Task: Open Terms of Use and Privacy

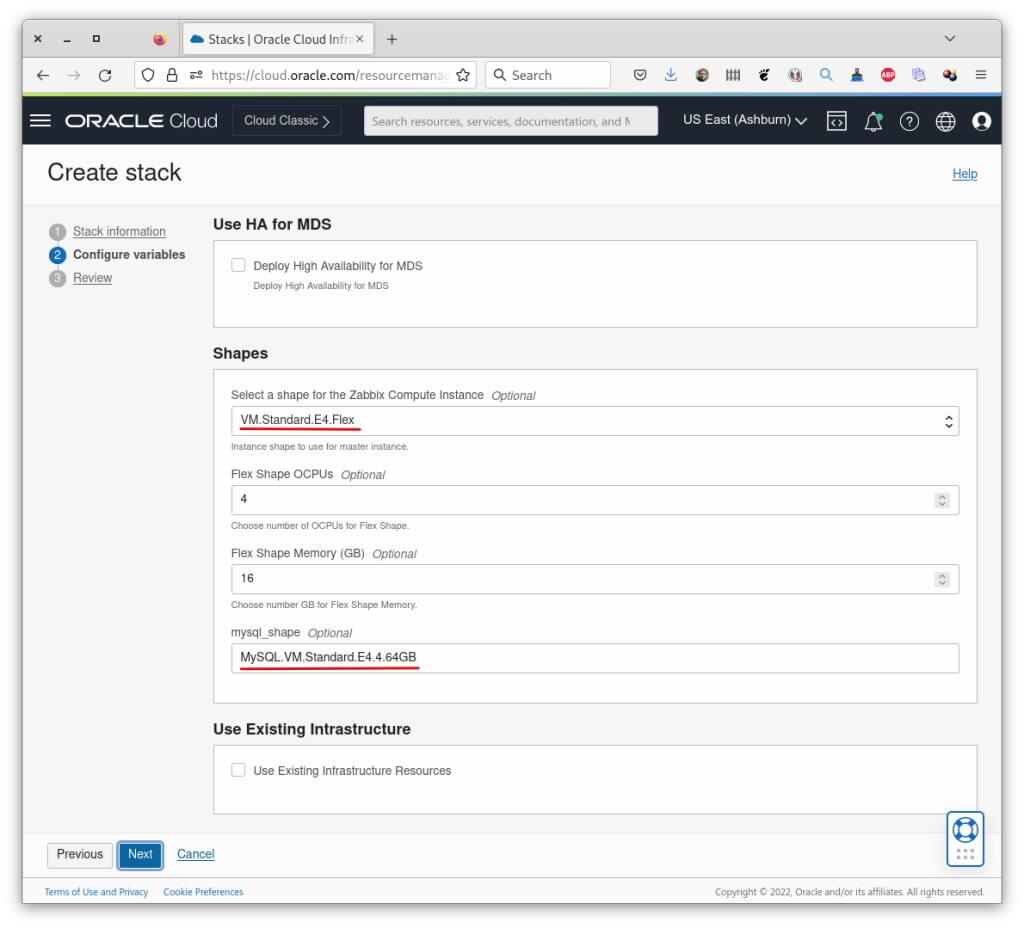Action: (x=96, y=891)
